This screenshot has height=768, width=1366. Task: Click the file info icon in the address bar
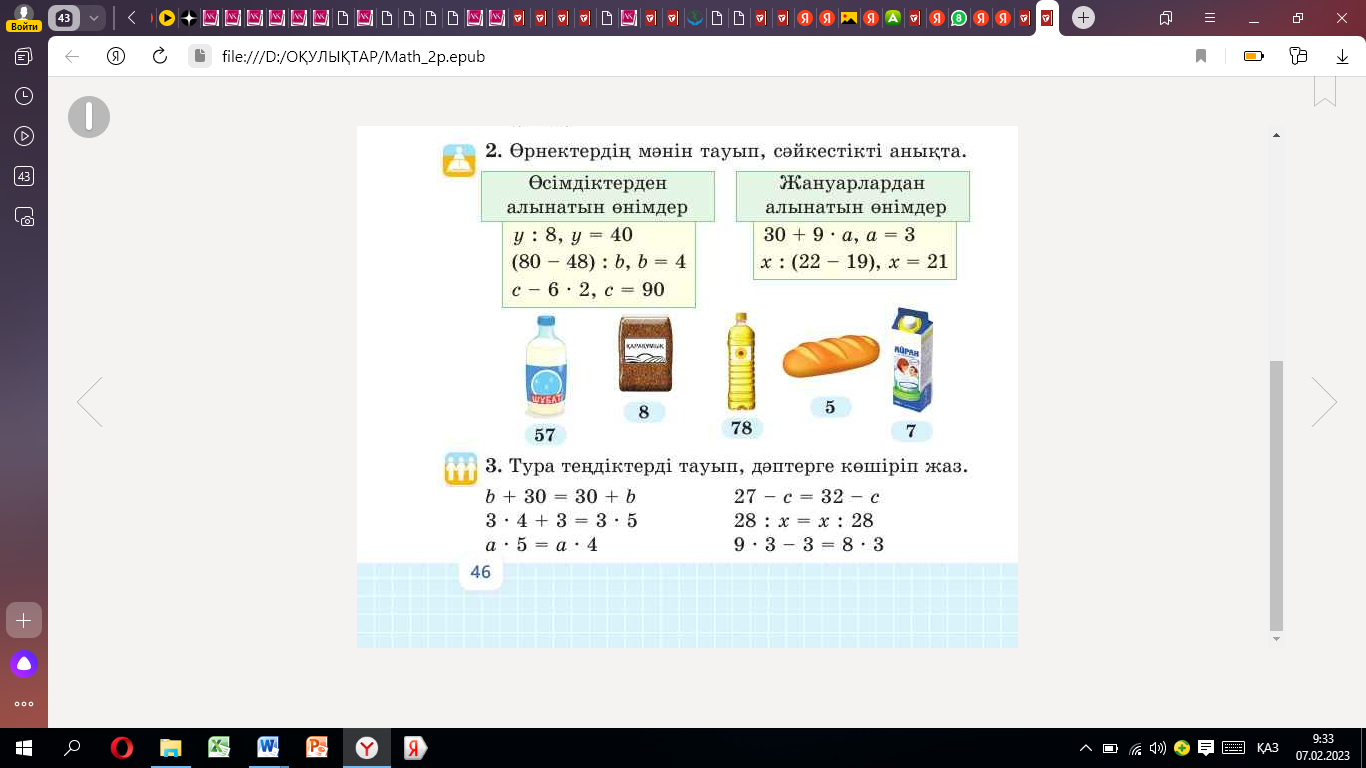pyautogui.click(x=200, y=57)
